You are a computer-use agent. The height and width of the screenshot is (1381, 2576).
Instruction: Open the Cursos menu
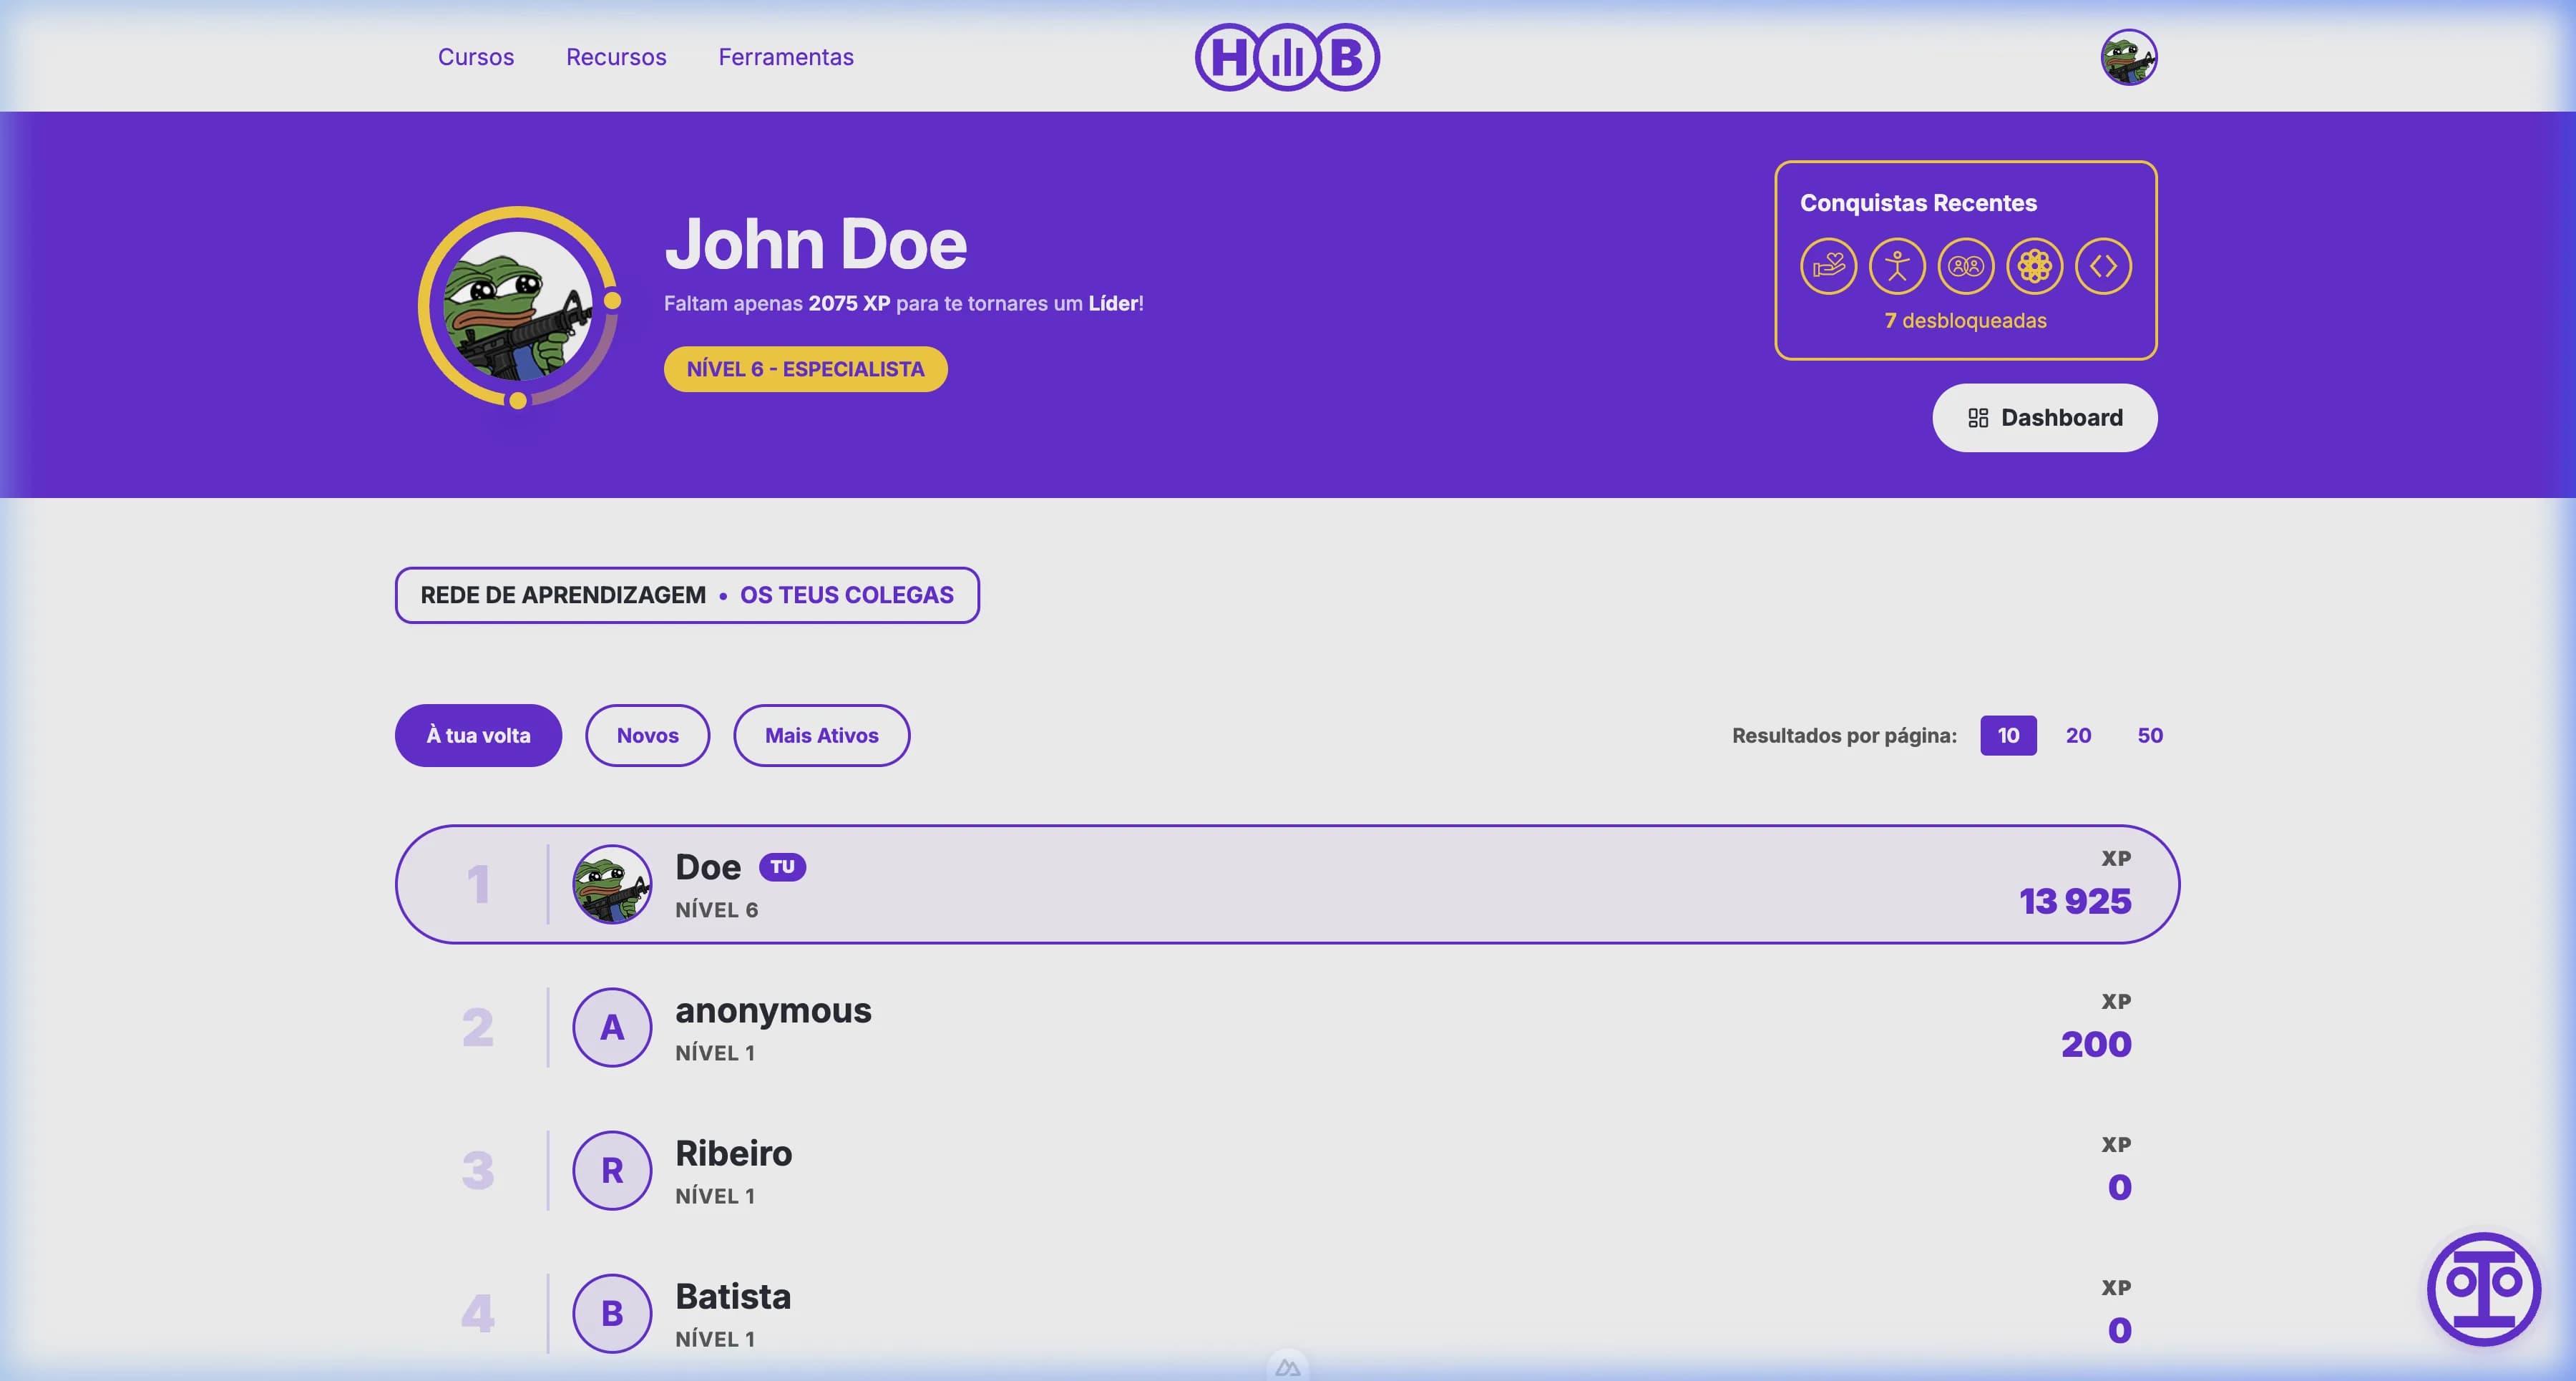[476, 57]
